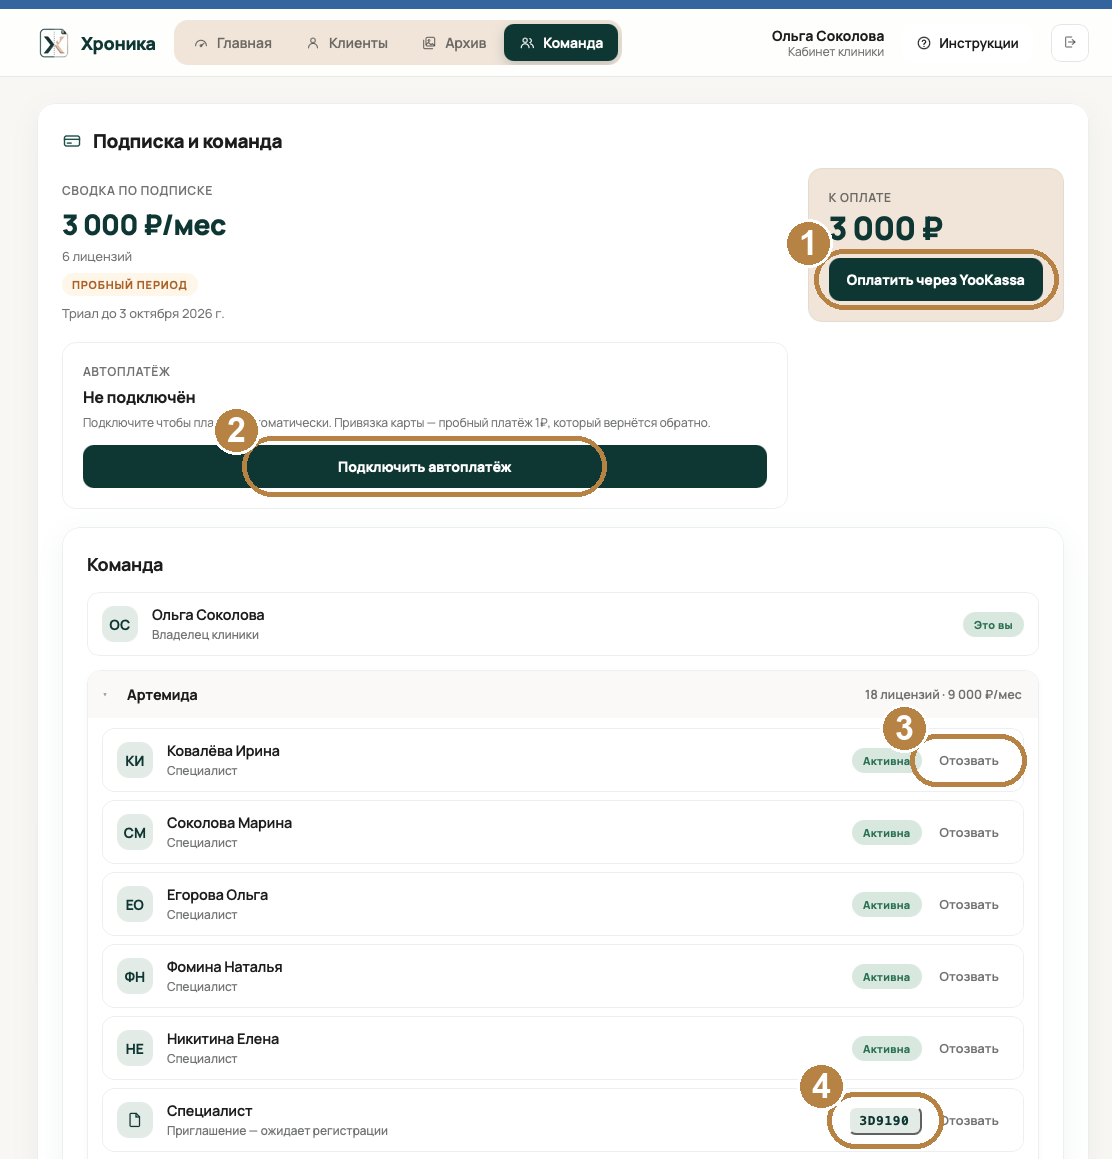Click the document icon of pending invitation
Viewport: 1112px width, 1159px height.
tap(135, 1121)
